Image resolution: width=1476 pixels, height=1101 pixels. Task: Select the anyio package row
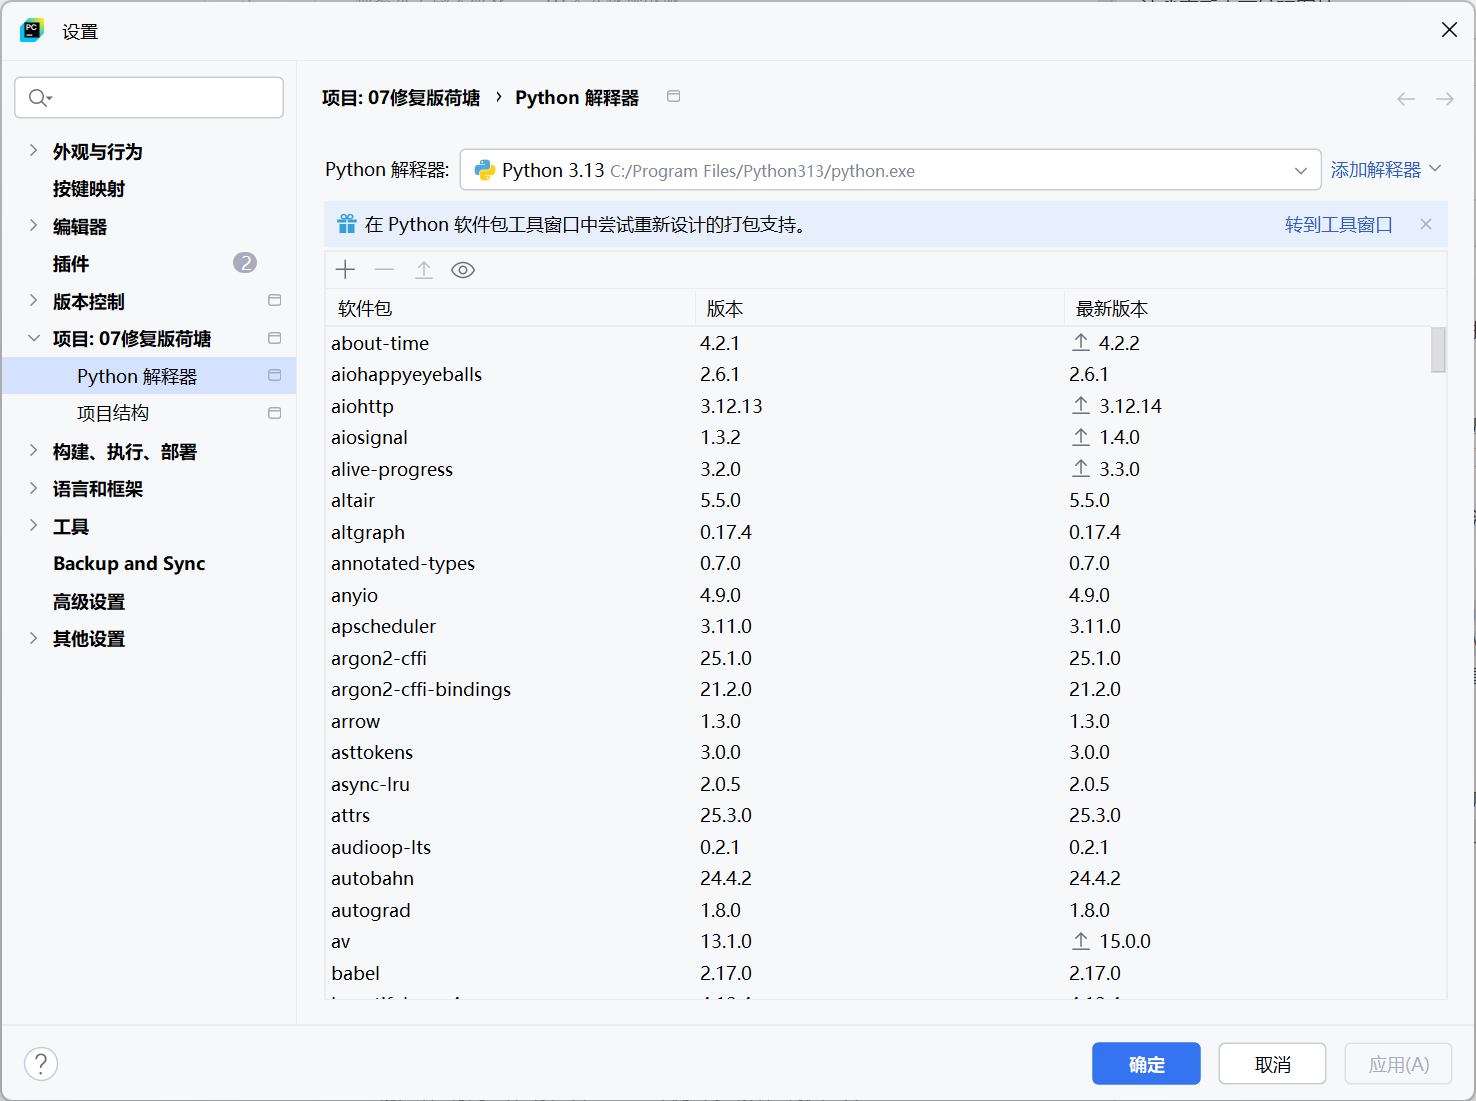tap(878, 595)
